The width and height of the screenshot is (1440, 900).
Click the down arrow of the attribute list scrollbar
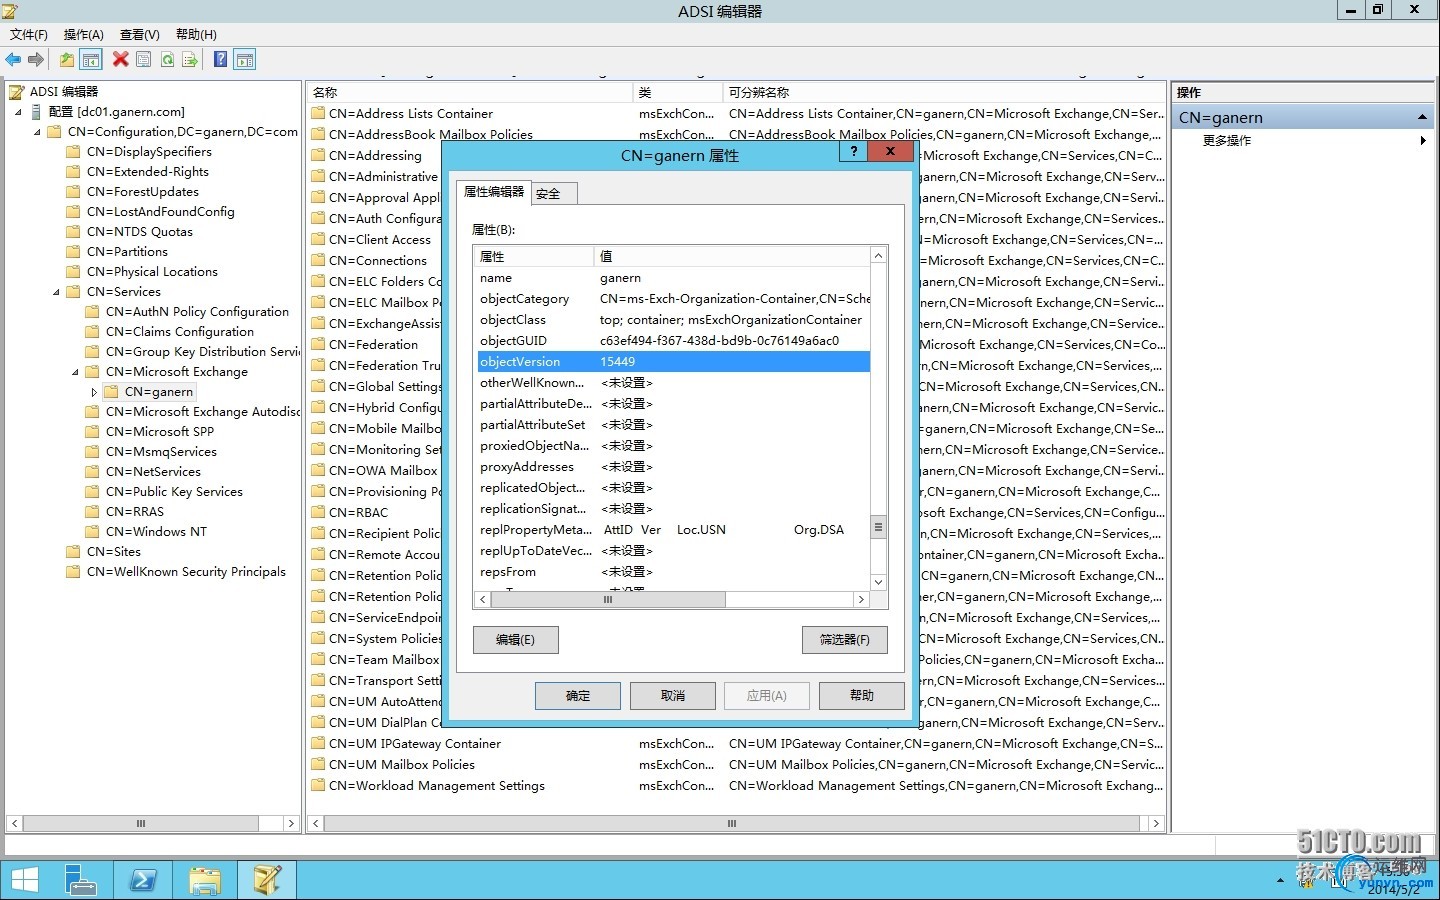click(x=879, y=582)
